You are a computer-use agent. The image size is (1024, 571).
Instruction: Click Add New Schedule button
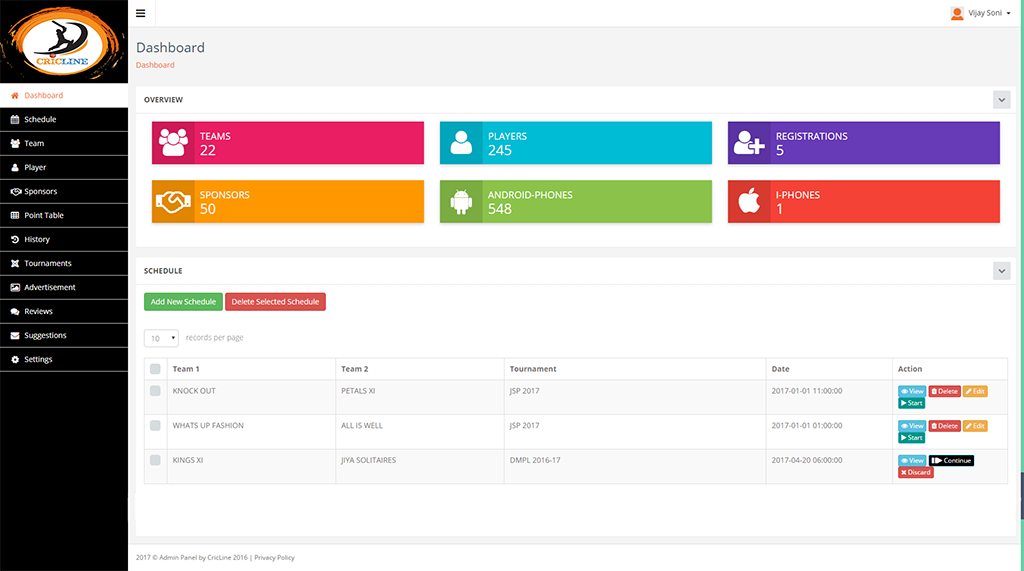183,302
